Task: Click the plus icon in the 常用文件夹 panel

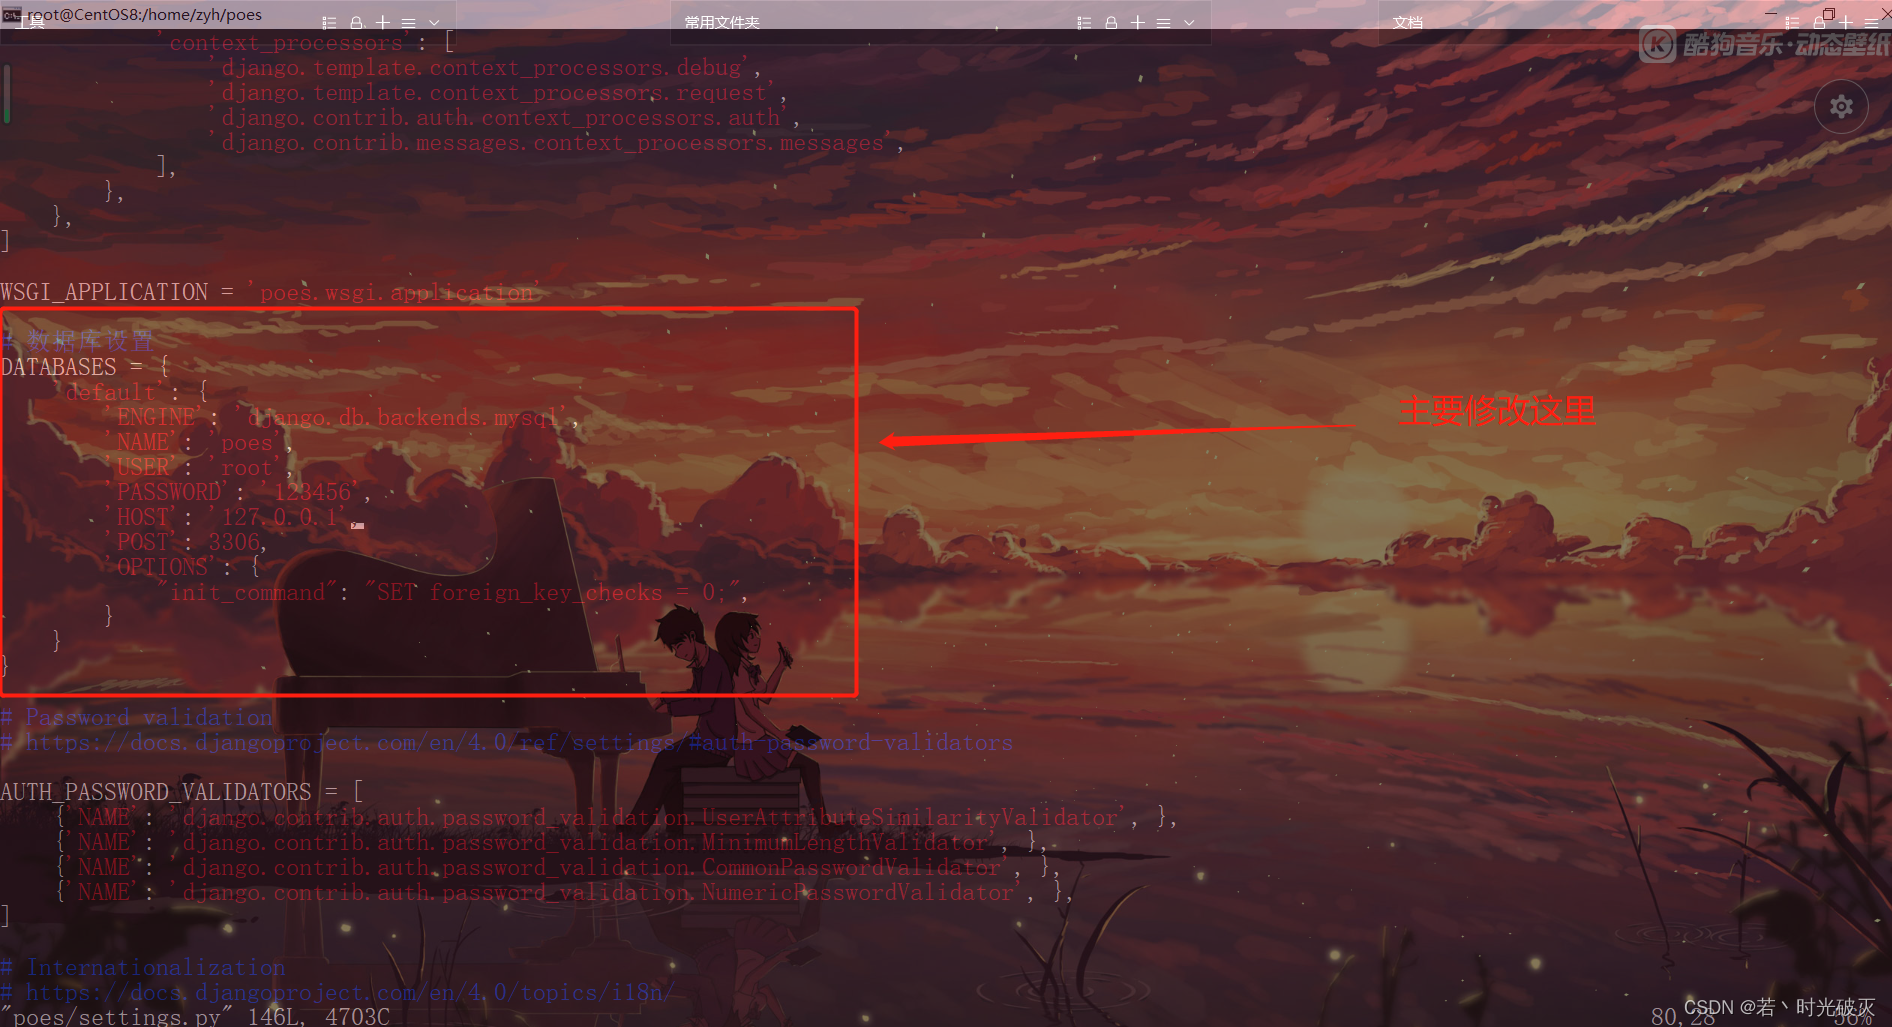Action: [x=1137, y=22]
